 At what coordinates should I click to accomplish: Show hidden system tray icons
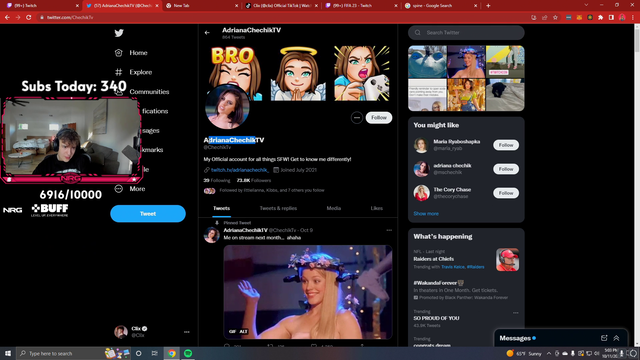coord(549,353)
